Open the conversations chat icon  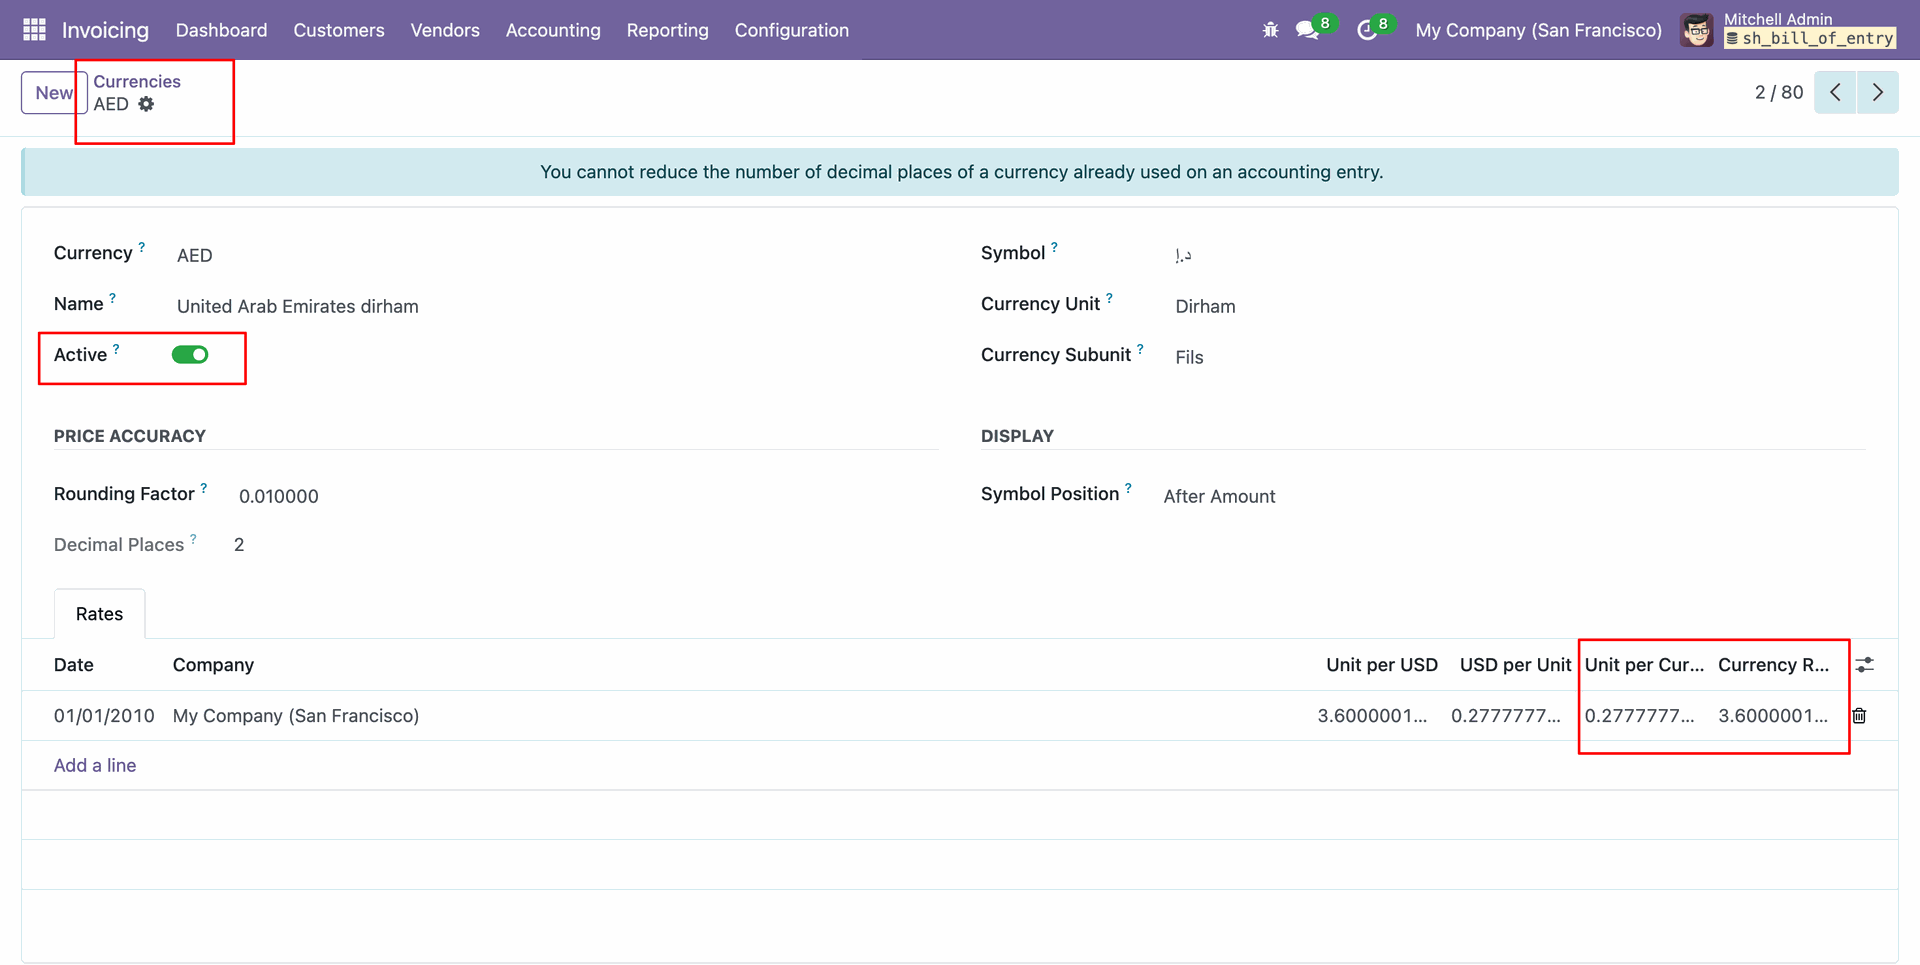(x=1307, y=30)
